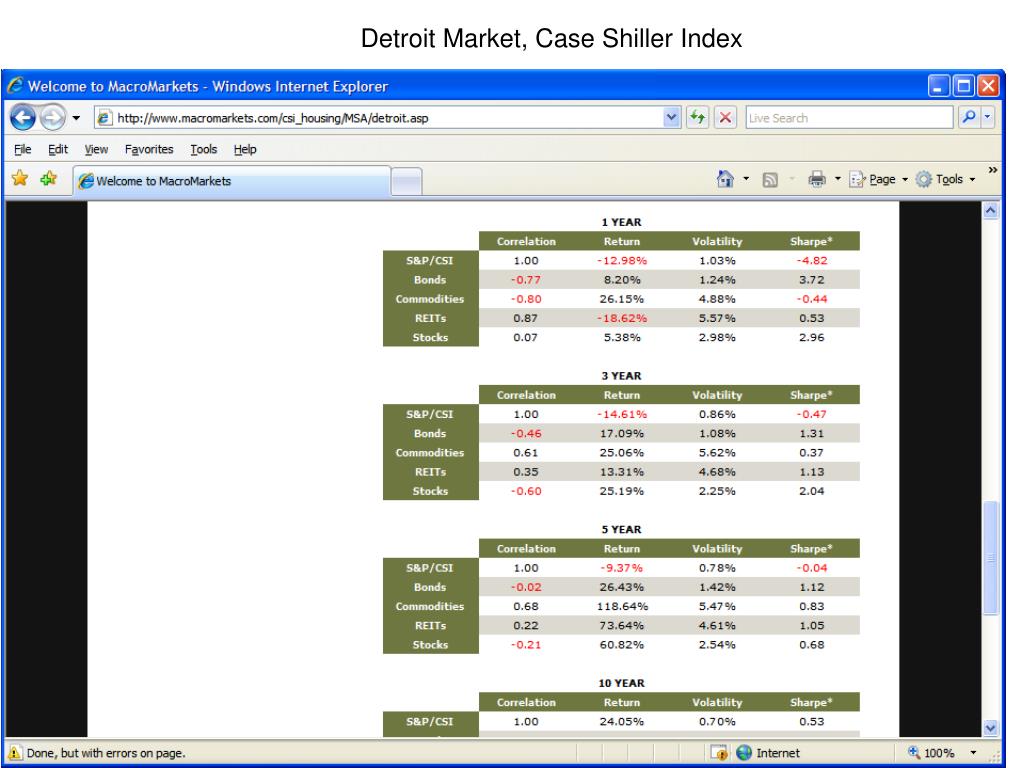Click the vertical scrollbar thumb

coord(991,558)
